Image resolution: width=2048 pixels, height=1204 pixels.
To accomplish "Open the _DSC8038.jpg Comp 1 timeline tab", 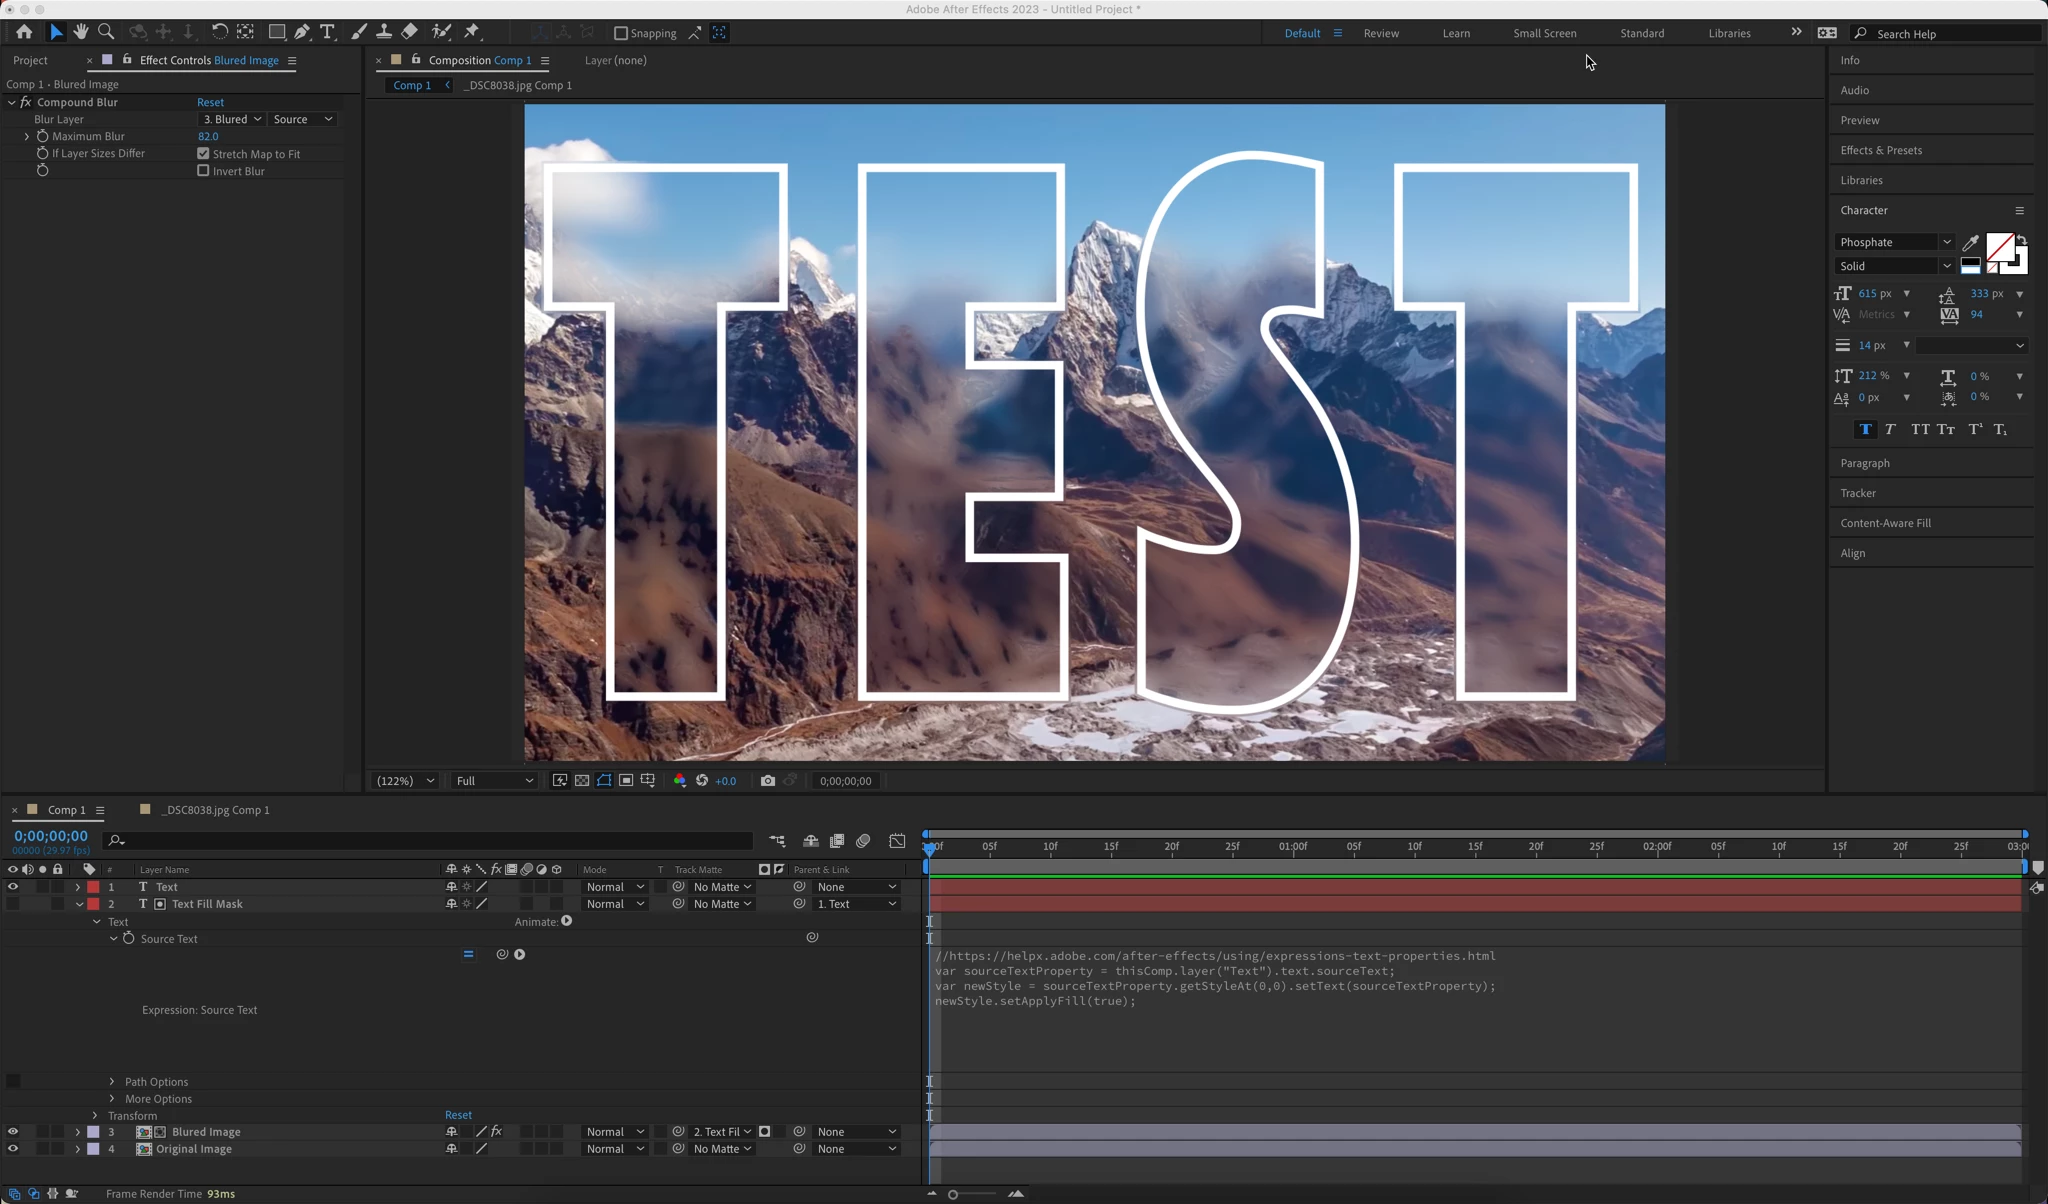I will coord(215,810).
